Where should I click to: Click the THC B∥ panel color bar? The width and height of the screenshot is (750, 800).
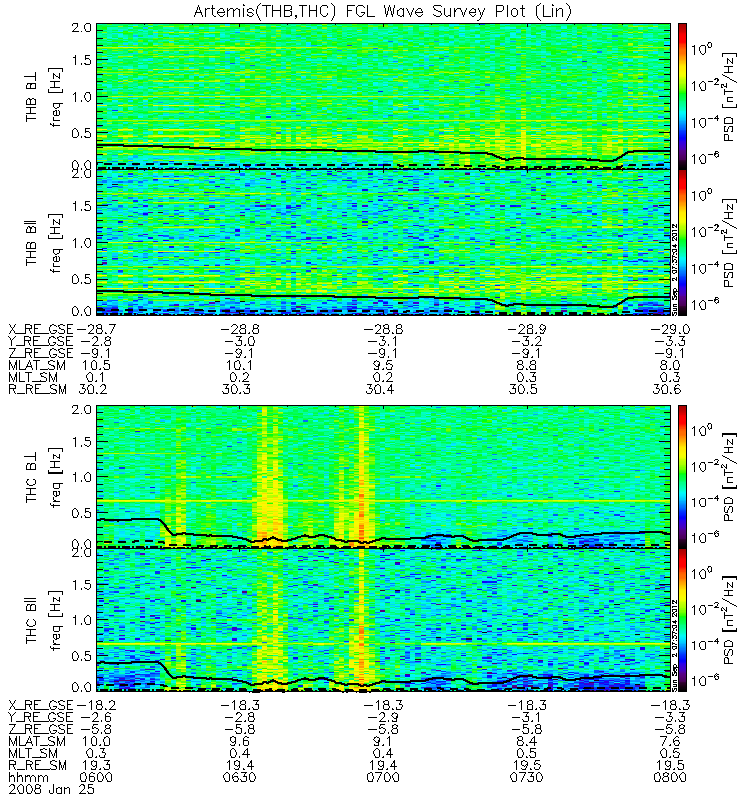pos(682,619)
